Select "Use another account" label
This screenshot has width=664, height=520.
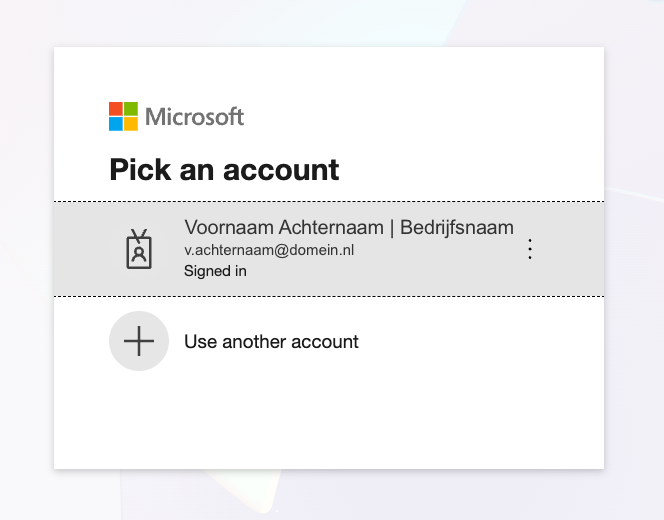click(x=271, y=342)
